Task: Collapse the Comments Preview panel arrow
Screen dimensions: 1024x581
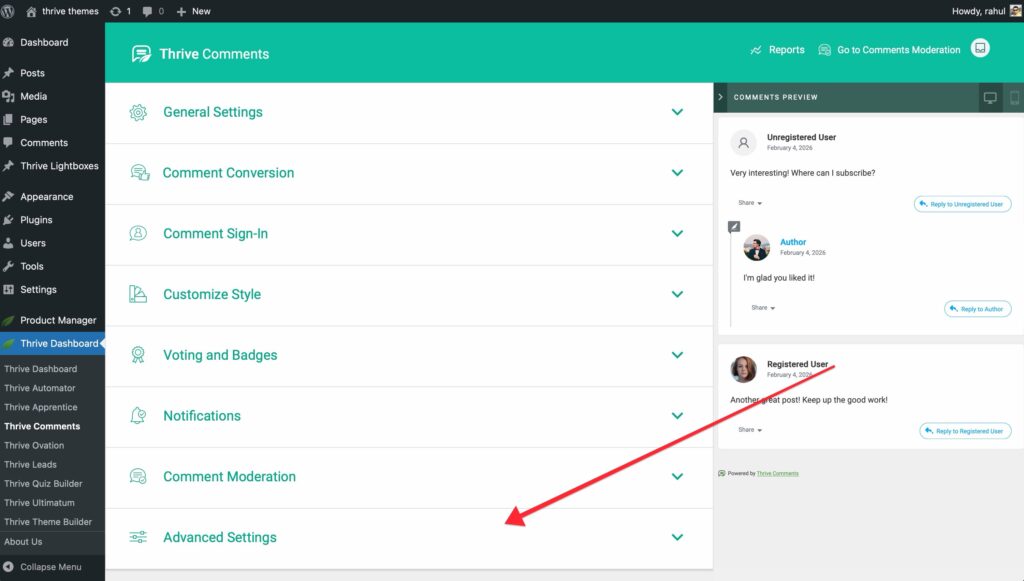Action: pyautogui.click(x=720, y=97)
